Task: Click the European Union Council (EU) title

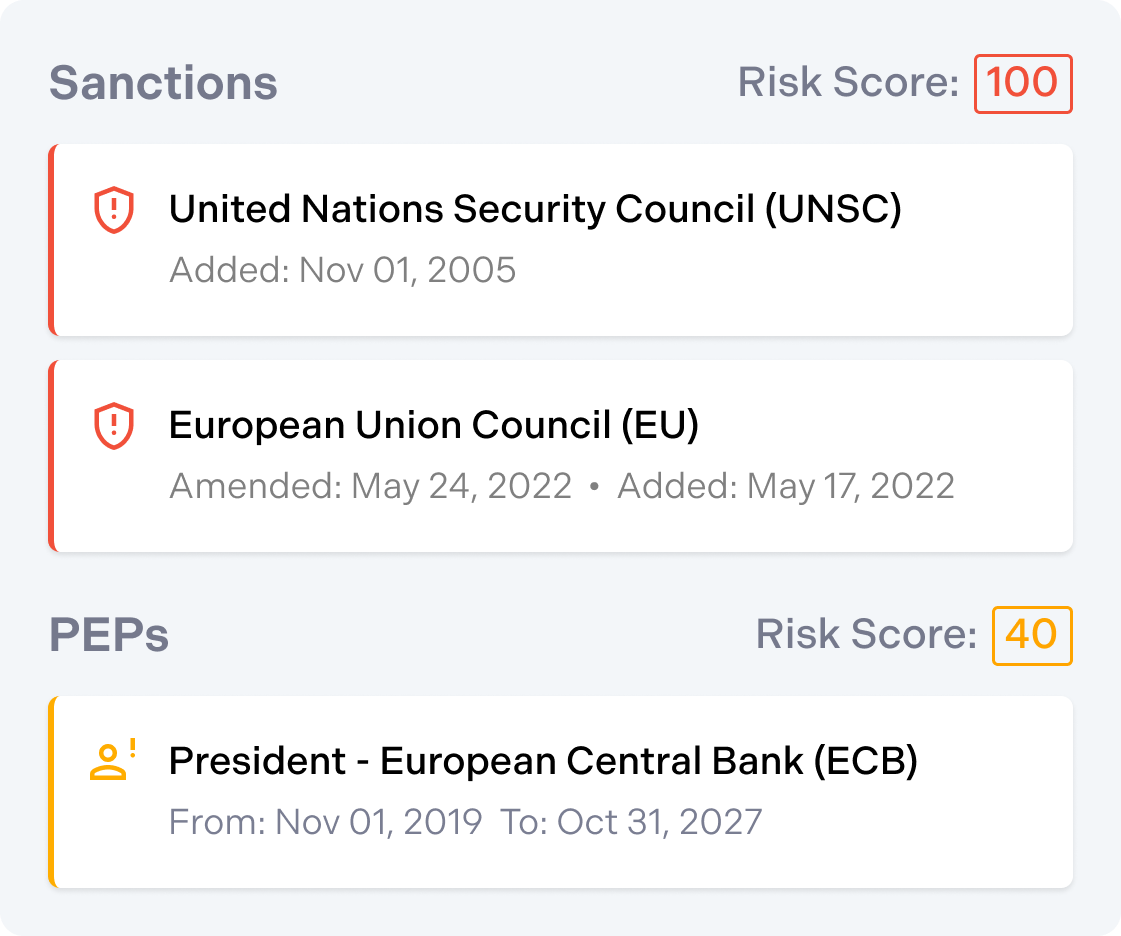Action: tap(433, 425)
